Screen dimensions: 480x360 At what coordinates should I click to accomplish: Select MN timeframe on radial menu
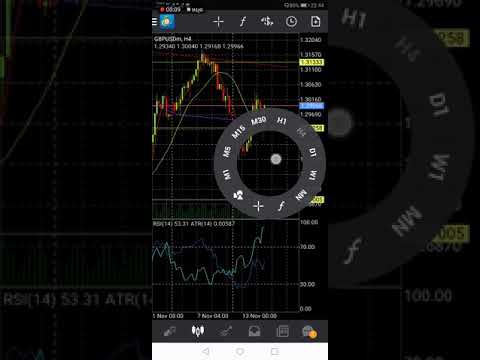click(301, 195)
